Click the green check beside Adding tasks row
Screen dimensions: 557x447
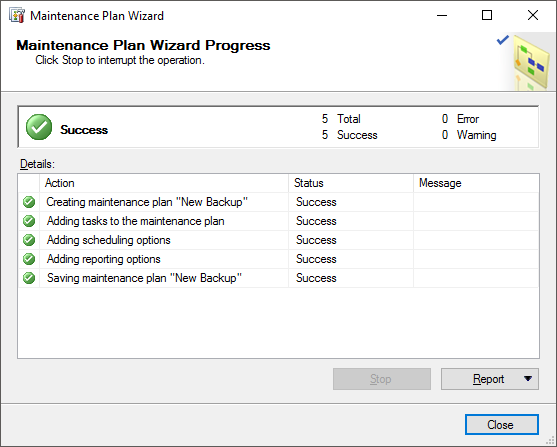coord(29,221)
